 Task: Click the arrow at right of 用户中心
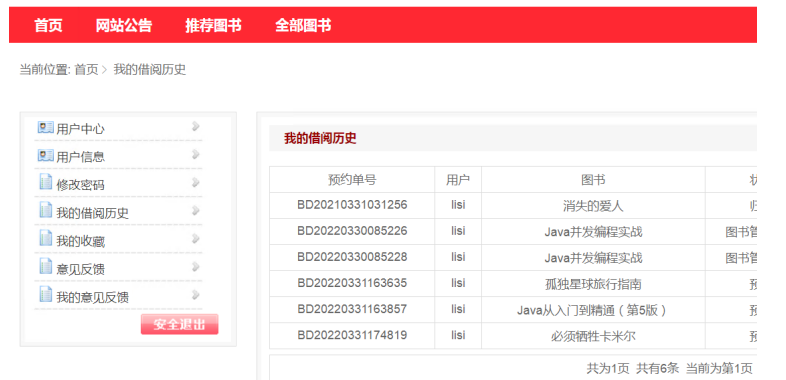pos(195,126)
